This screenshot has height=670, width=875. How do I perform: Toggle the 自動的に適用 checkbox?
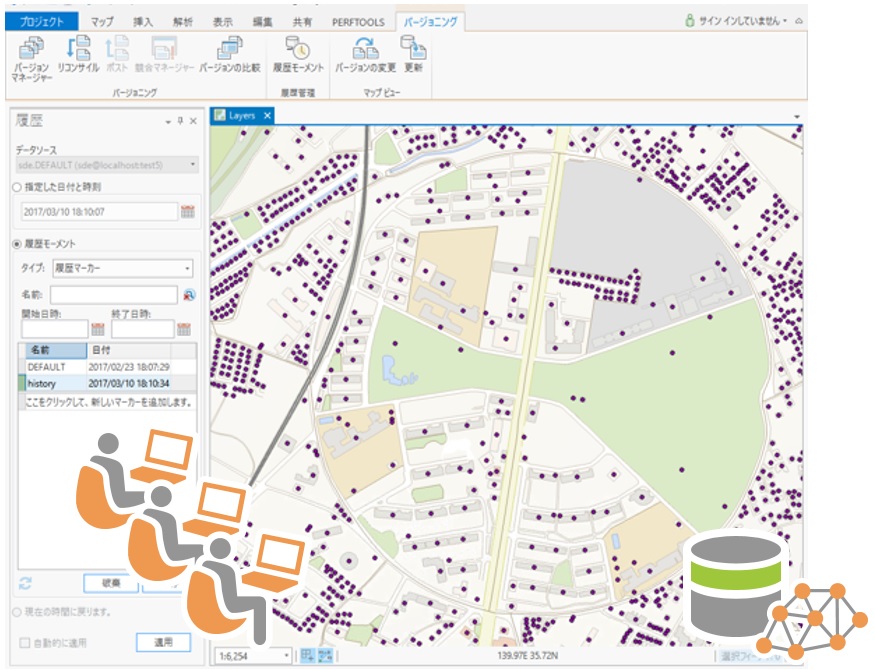[25, 643]
